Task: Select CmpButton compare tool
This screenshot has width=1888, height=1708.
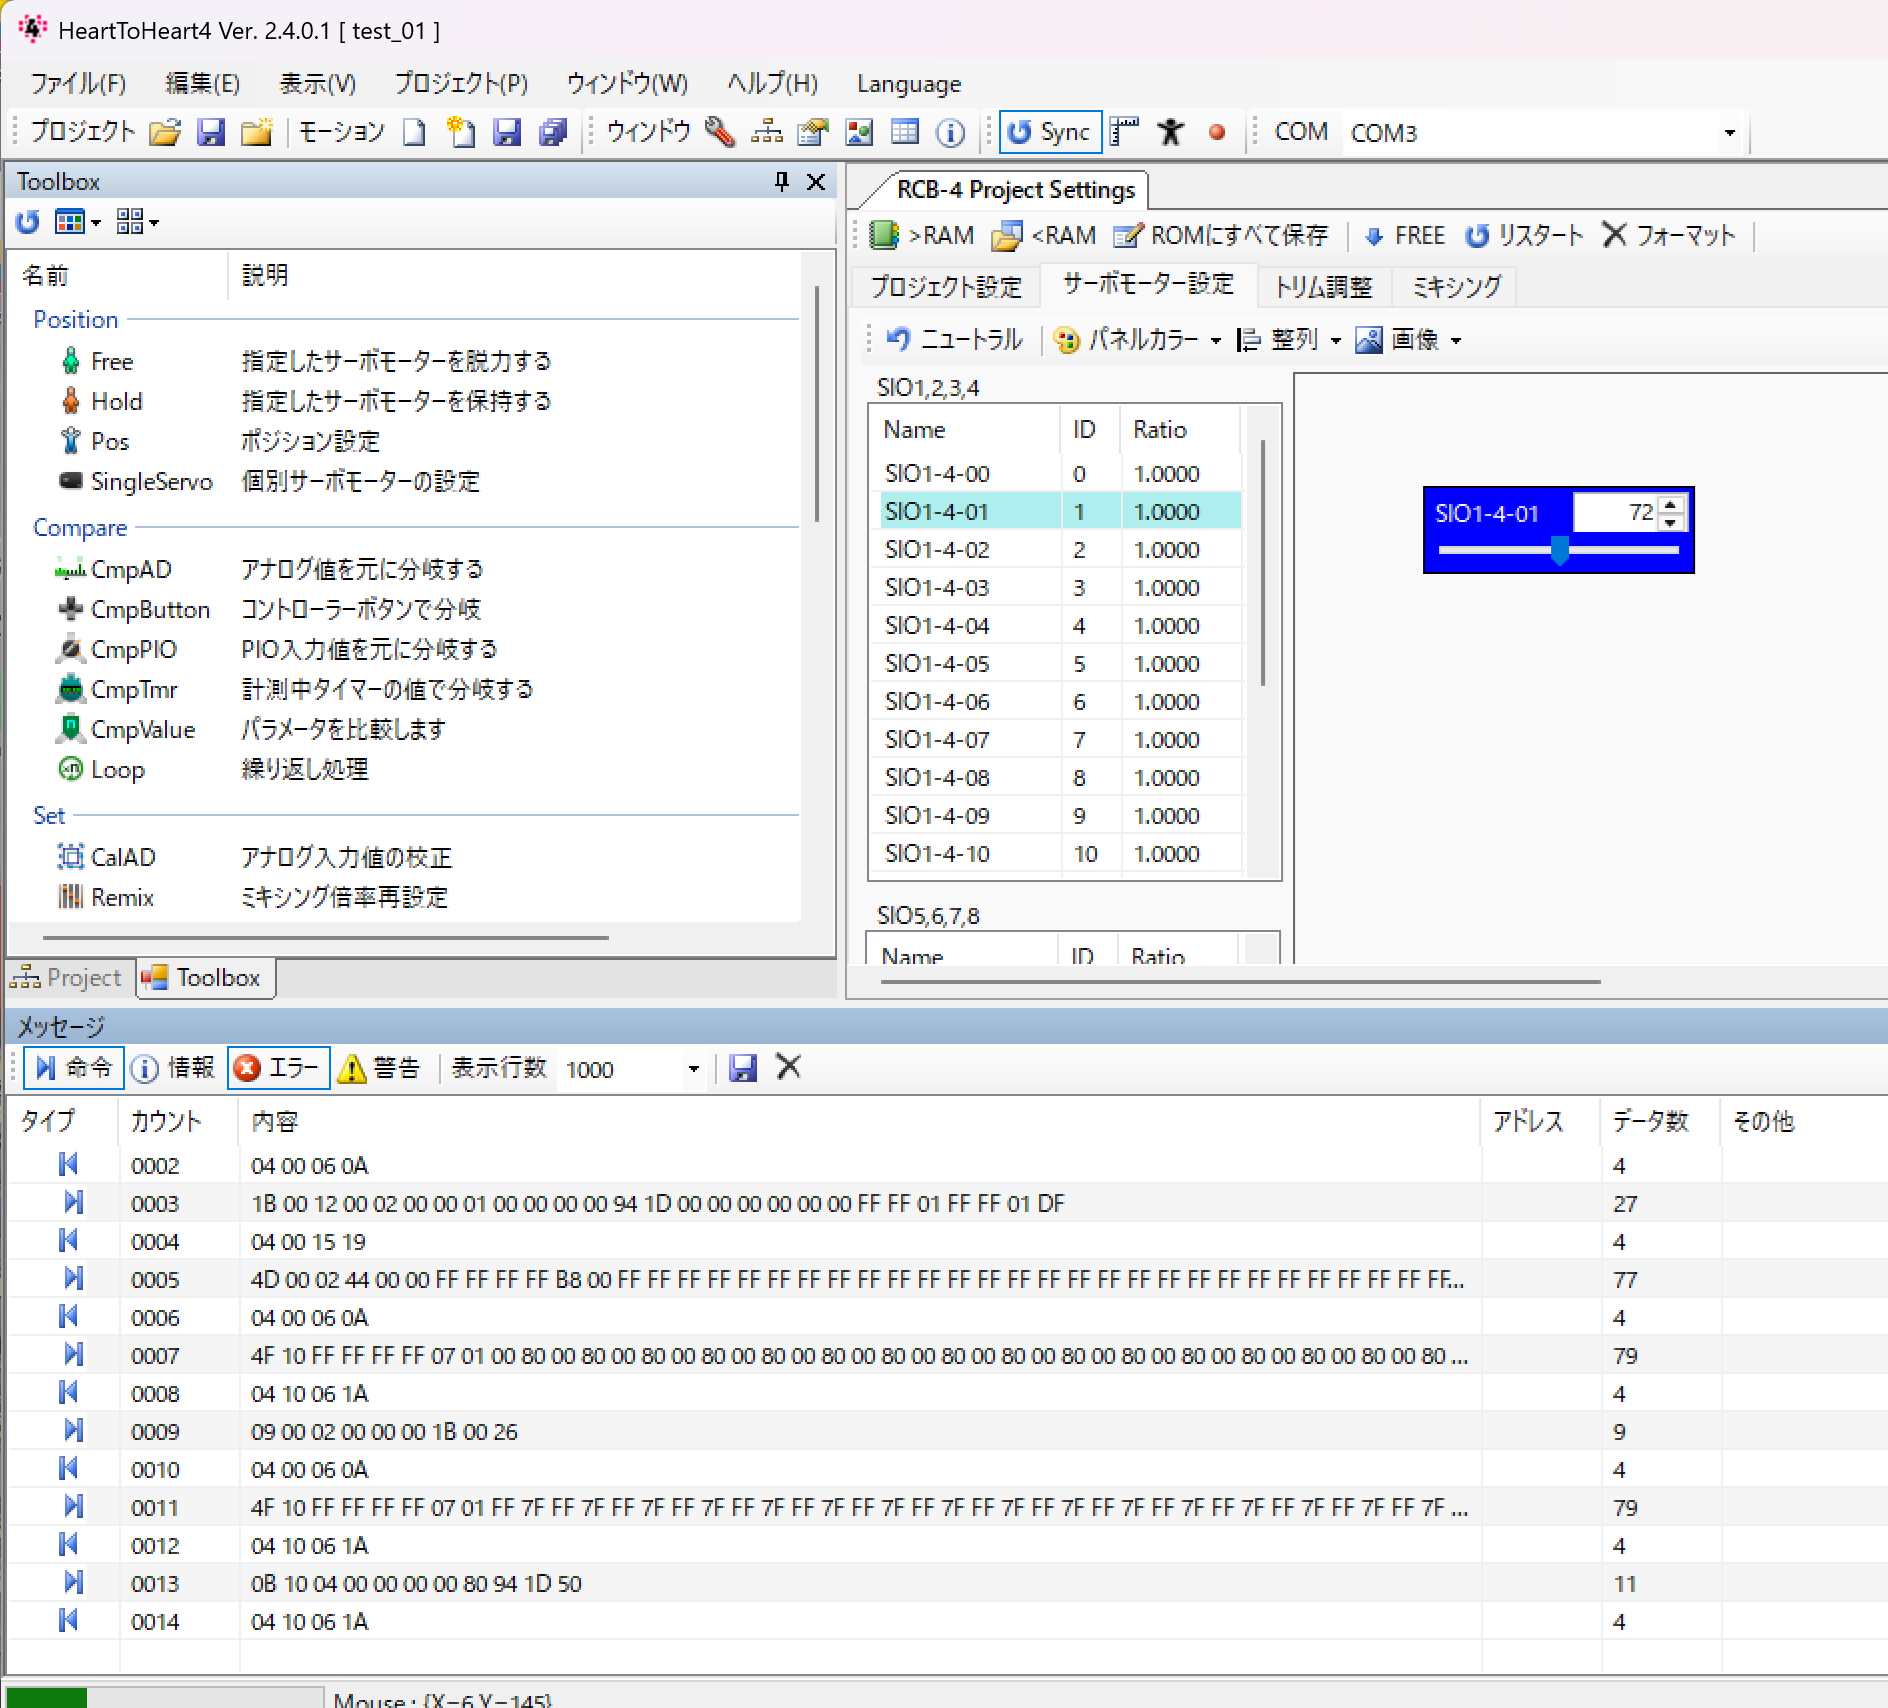Action: [150, 609]
